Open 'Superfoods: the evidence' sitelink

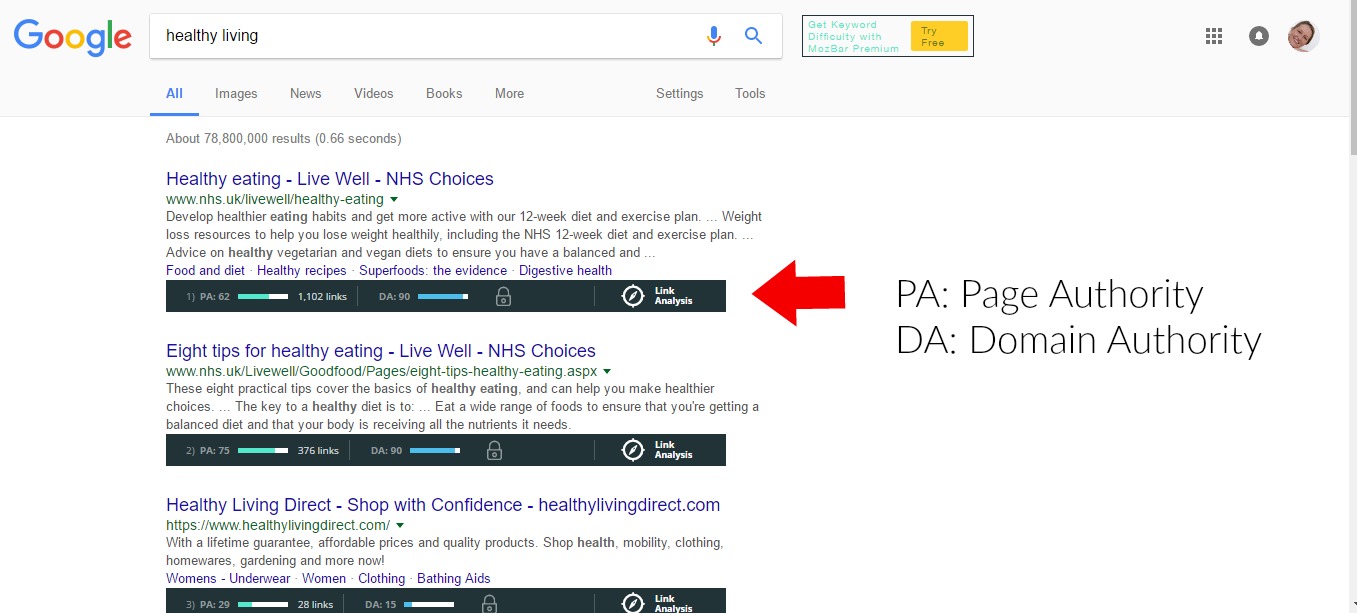[x=433, y=271]
